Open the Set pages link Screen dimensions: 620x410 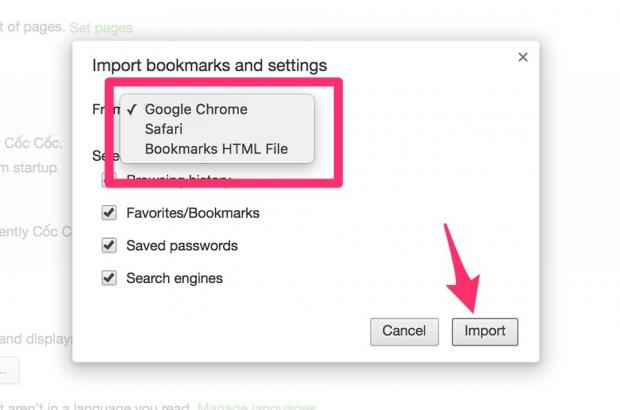click(101, 27)
